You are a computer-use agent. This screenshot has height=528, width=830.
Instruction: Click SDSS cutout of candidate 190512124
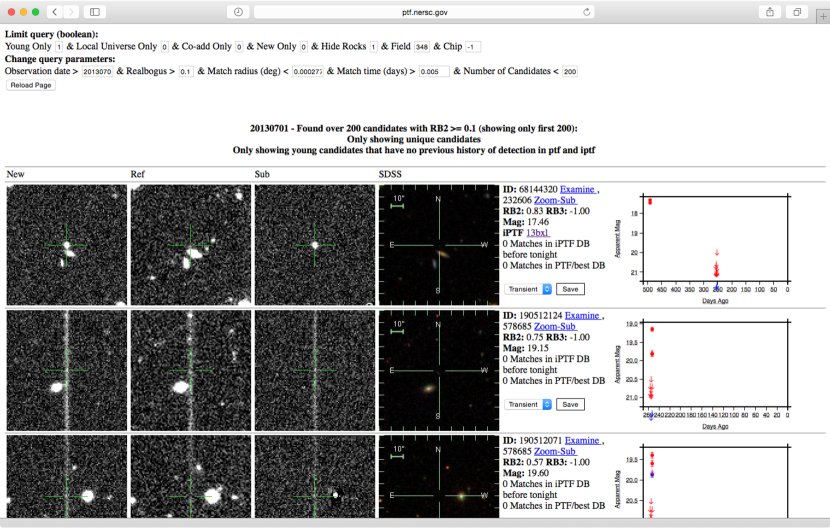439,370
